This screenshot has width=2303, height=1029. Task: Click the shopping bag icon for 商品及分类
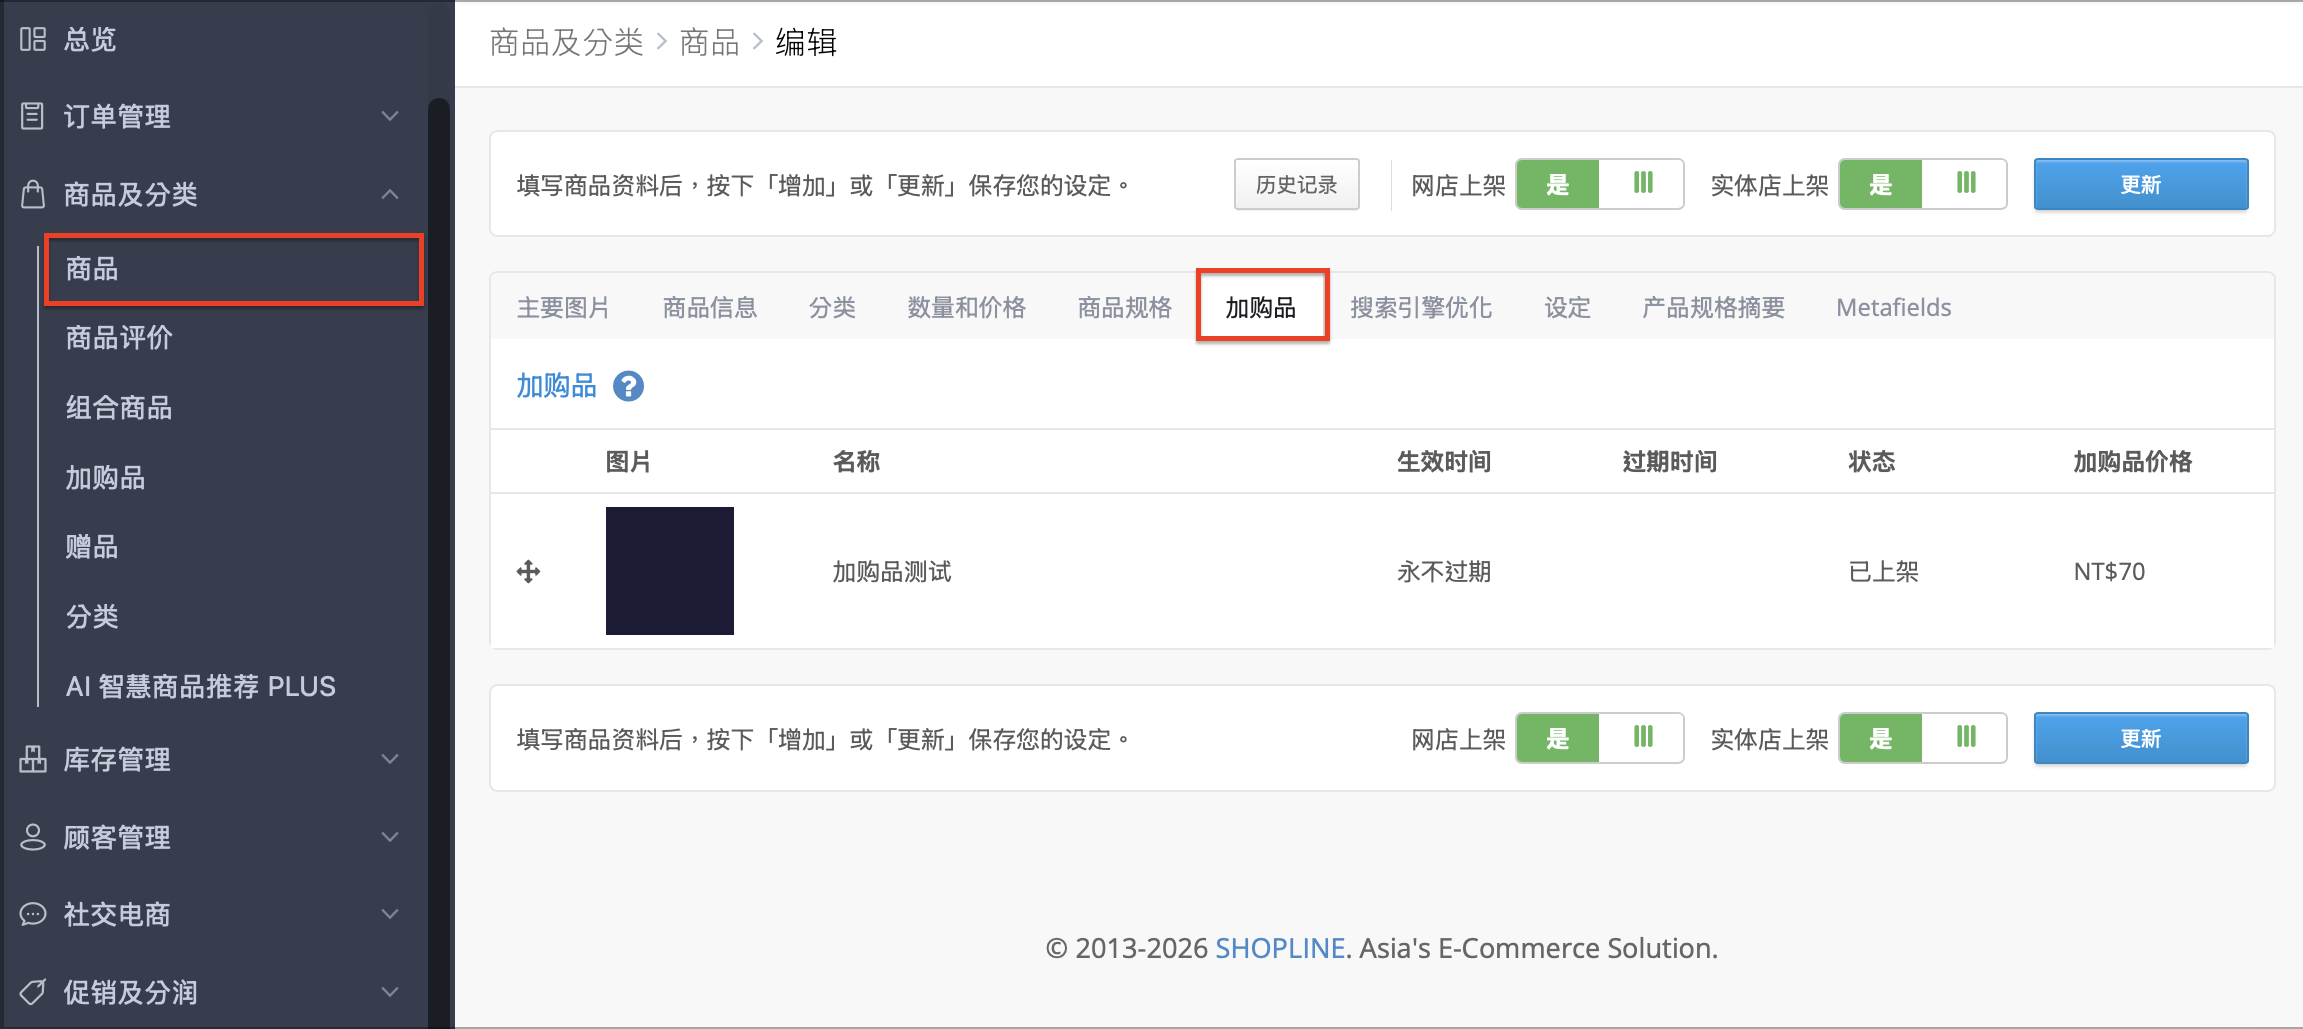[x=33, y=193]
